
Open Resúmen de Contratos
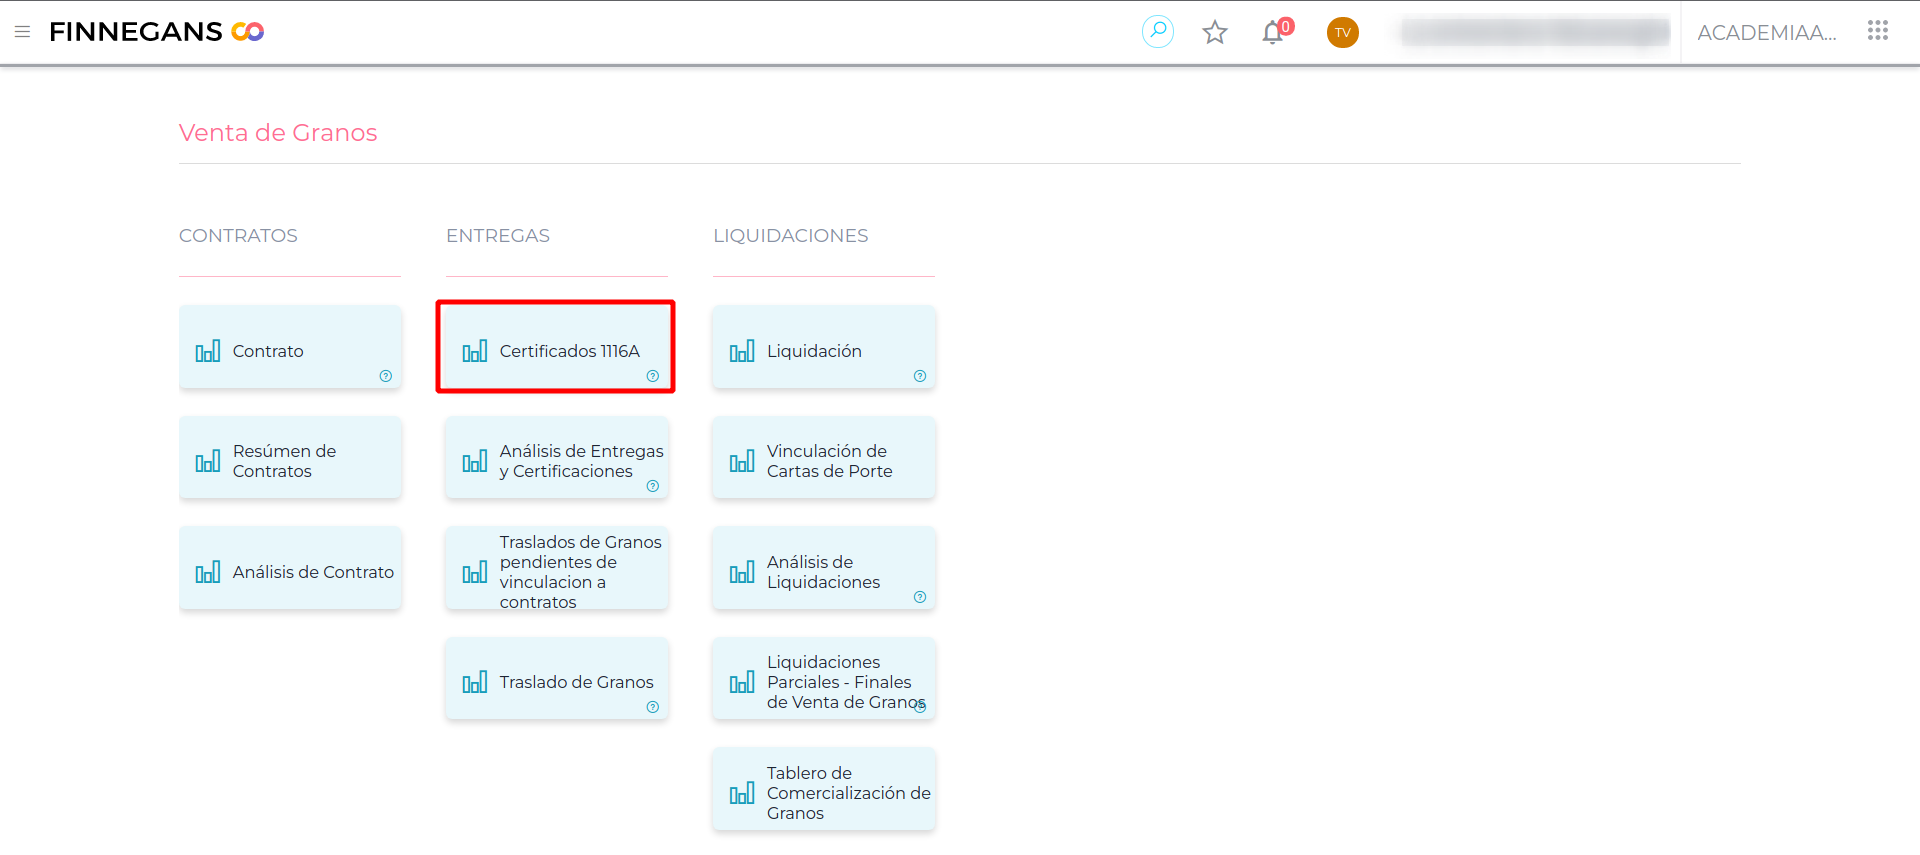(x=290, y=461)
